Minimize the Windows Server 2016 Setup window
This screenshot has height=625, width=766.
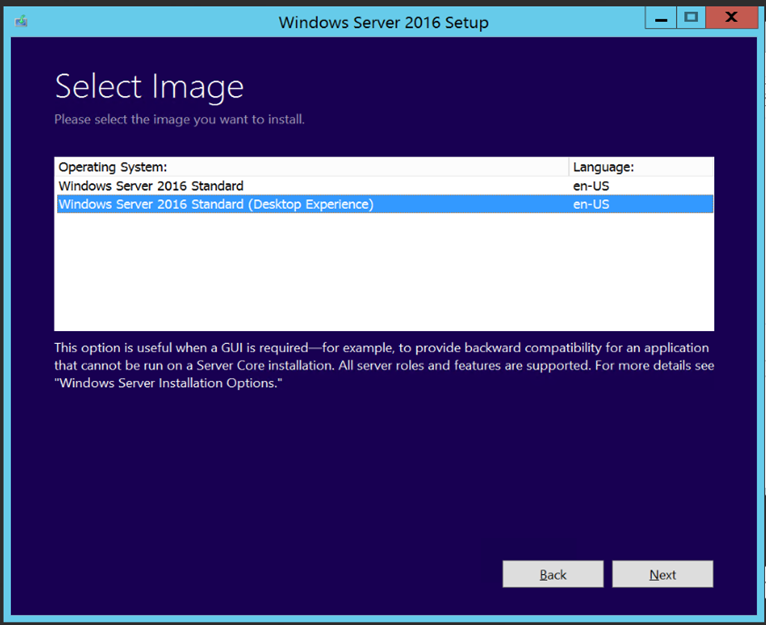pyautogui.click(x=661, y=18)
